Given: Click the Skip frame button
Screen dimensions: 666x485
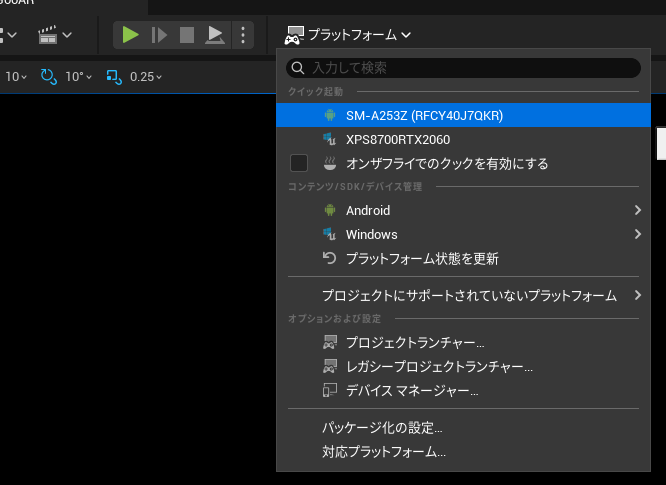Looking at the screenshot, I should (158, 35).
